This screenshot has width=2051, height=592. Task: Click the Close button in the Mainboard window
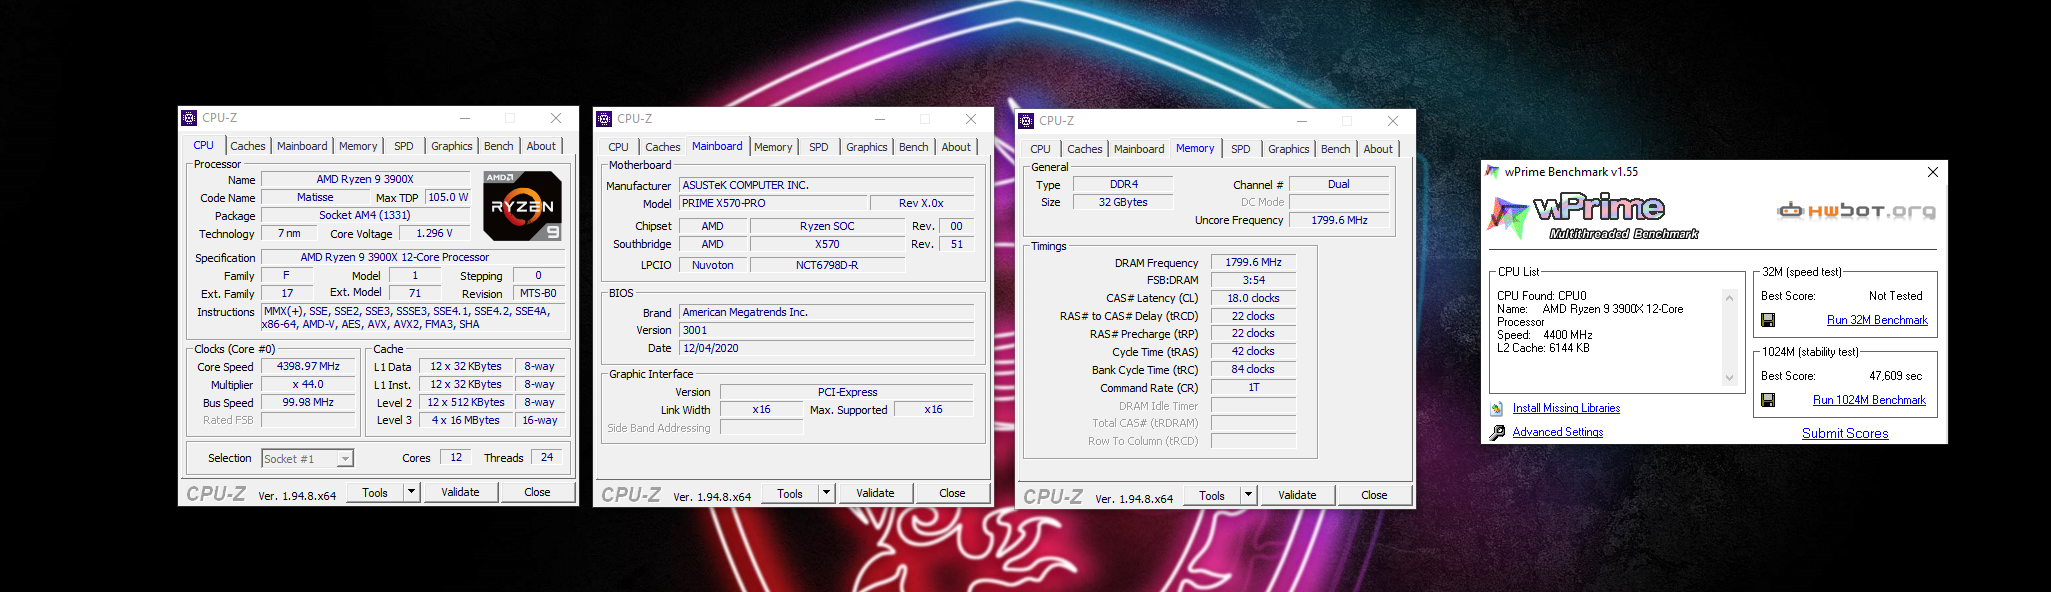tap(952, 493)
